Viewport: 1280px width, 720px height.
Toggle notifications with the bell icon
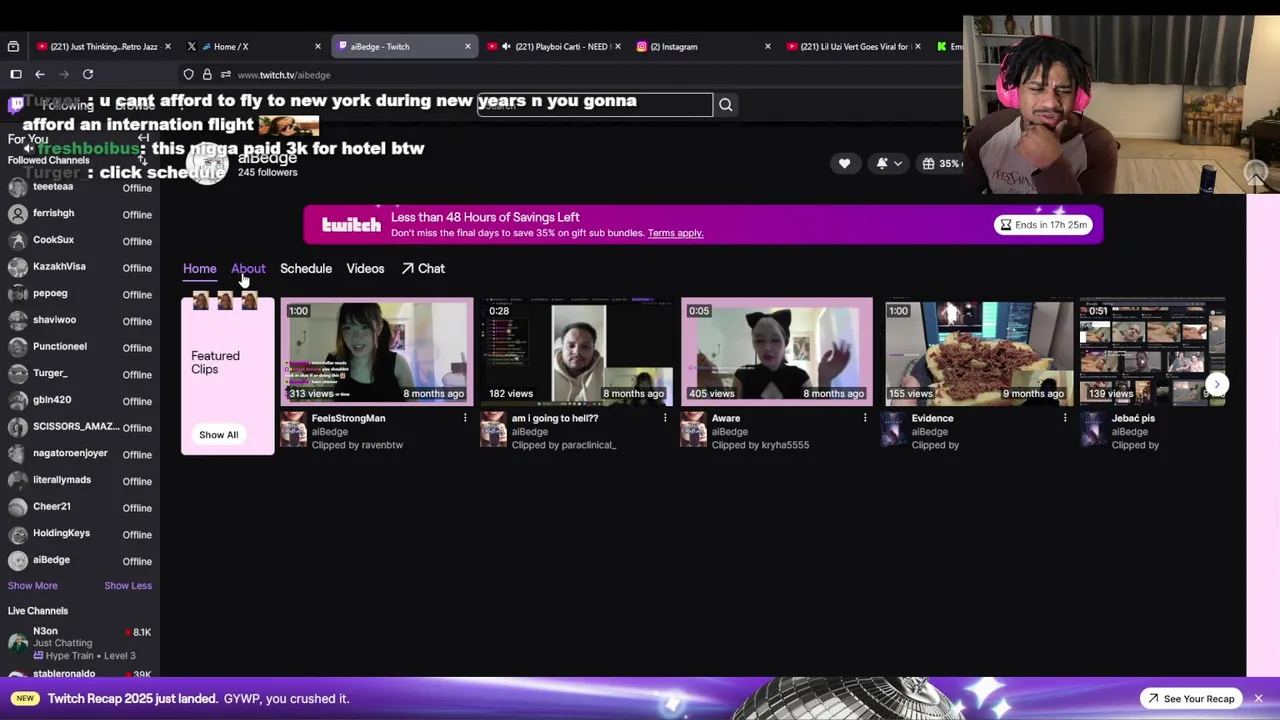[x=882, y=163]
